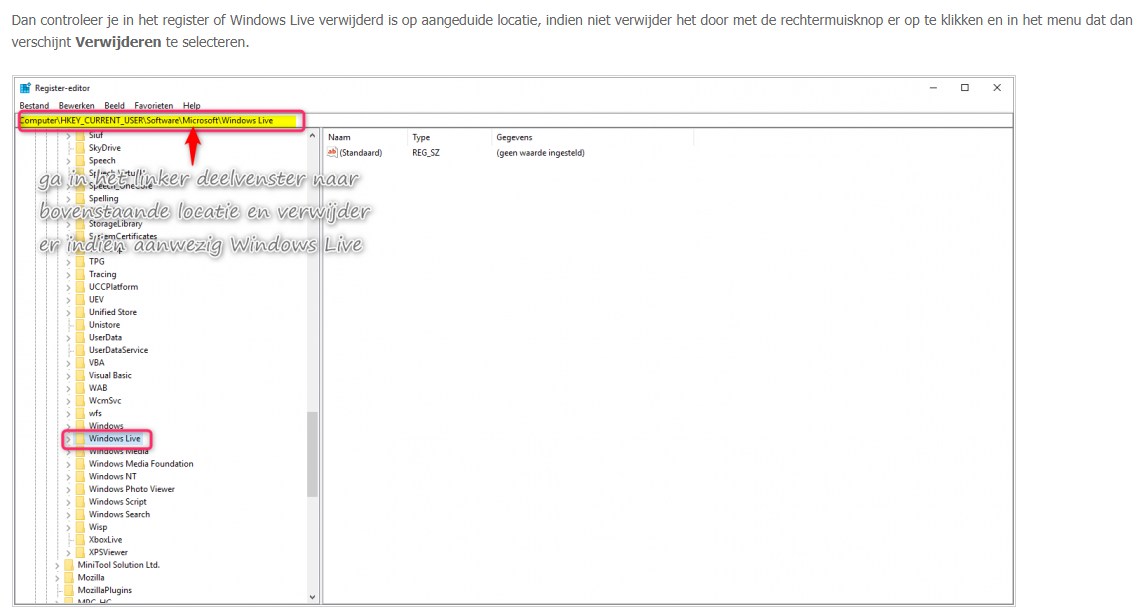The height and width of the screenshot is (613, 1137).
Task: Select the Windows Script key
Action: click(x=117, y=502)
